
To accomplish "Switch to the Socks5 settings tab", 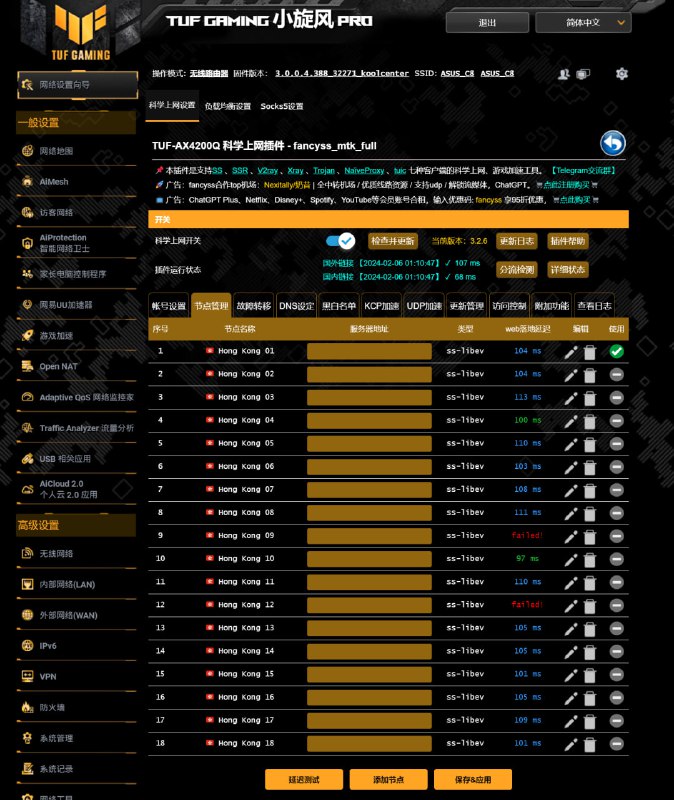I will coord(282,106).
